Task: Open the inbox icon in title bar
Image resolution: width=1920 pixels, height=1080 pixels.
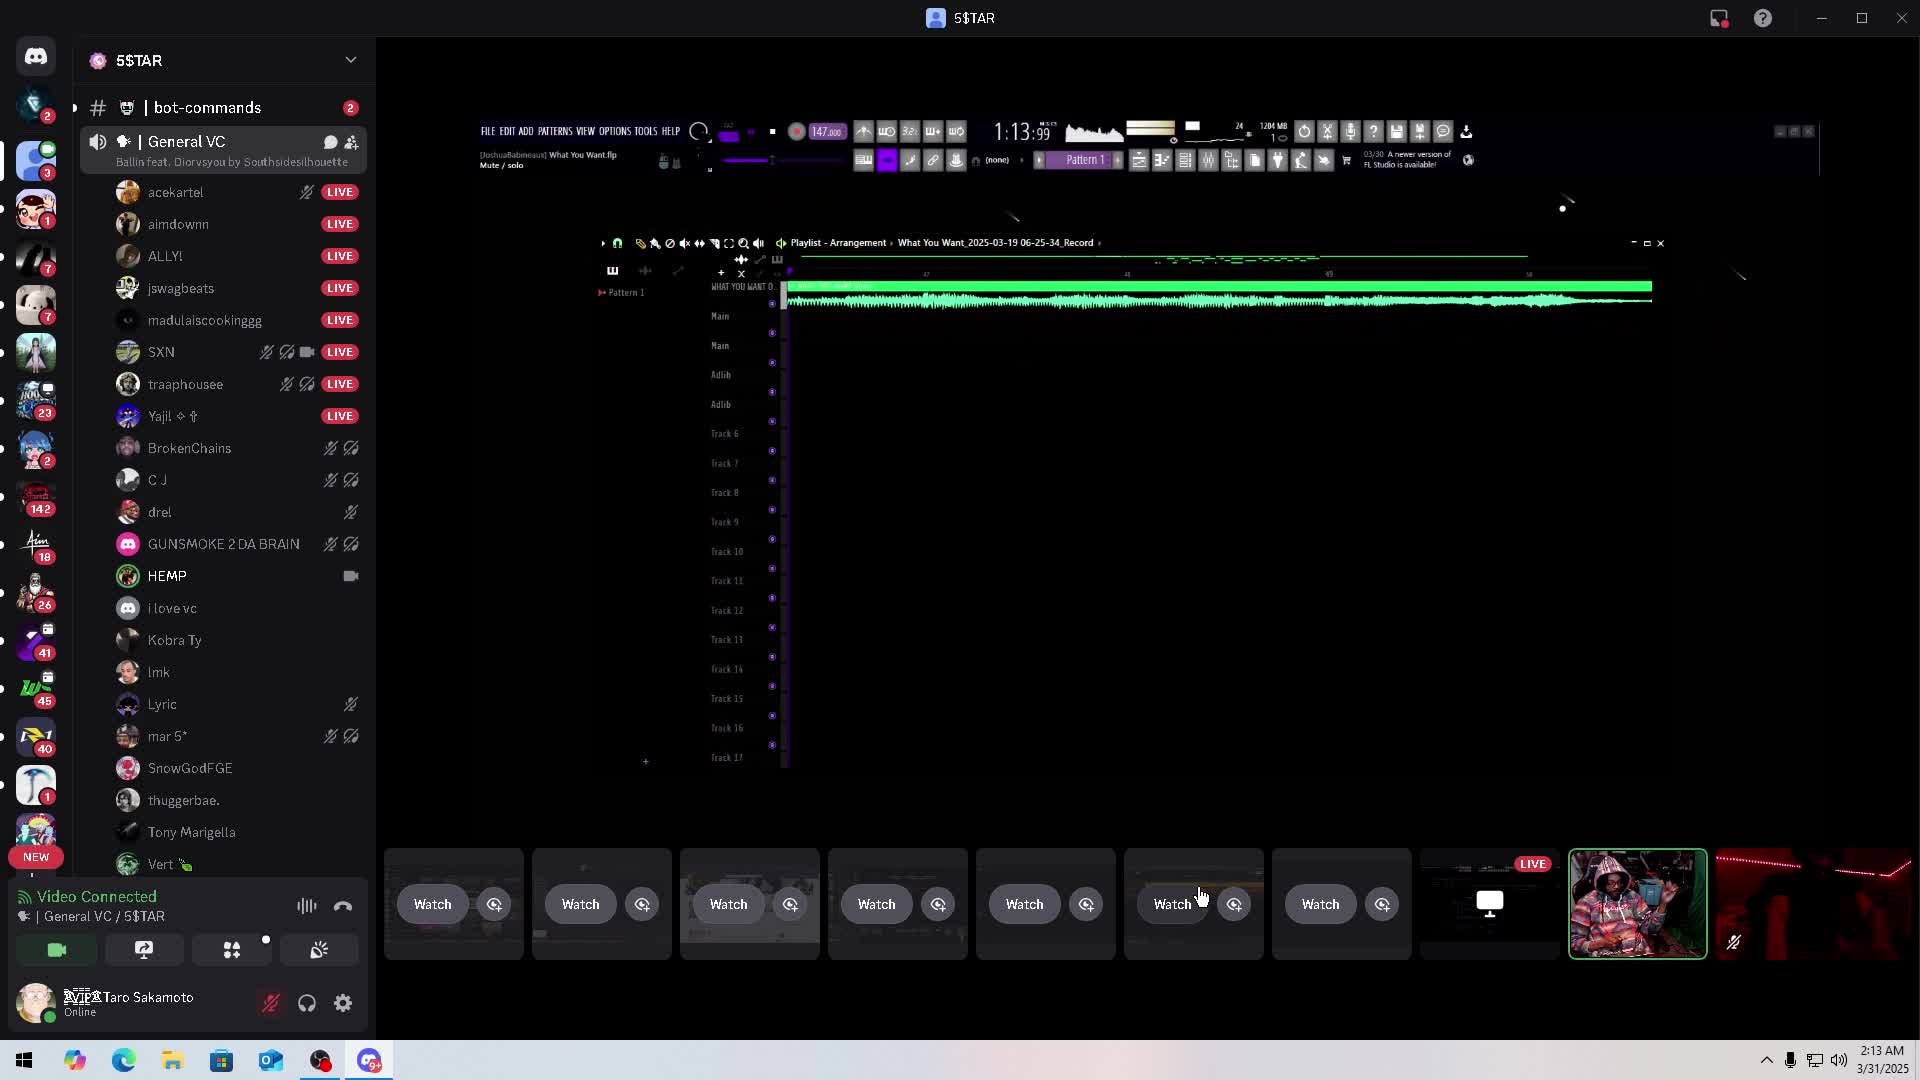Action: (1719, 18)
